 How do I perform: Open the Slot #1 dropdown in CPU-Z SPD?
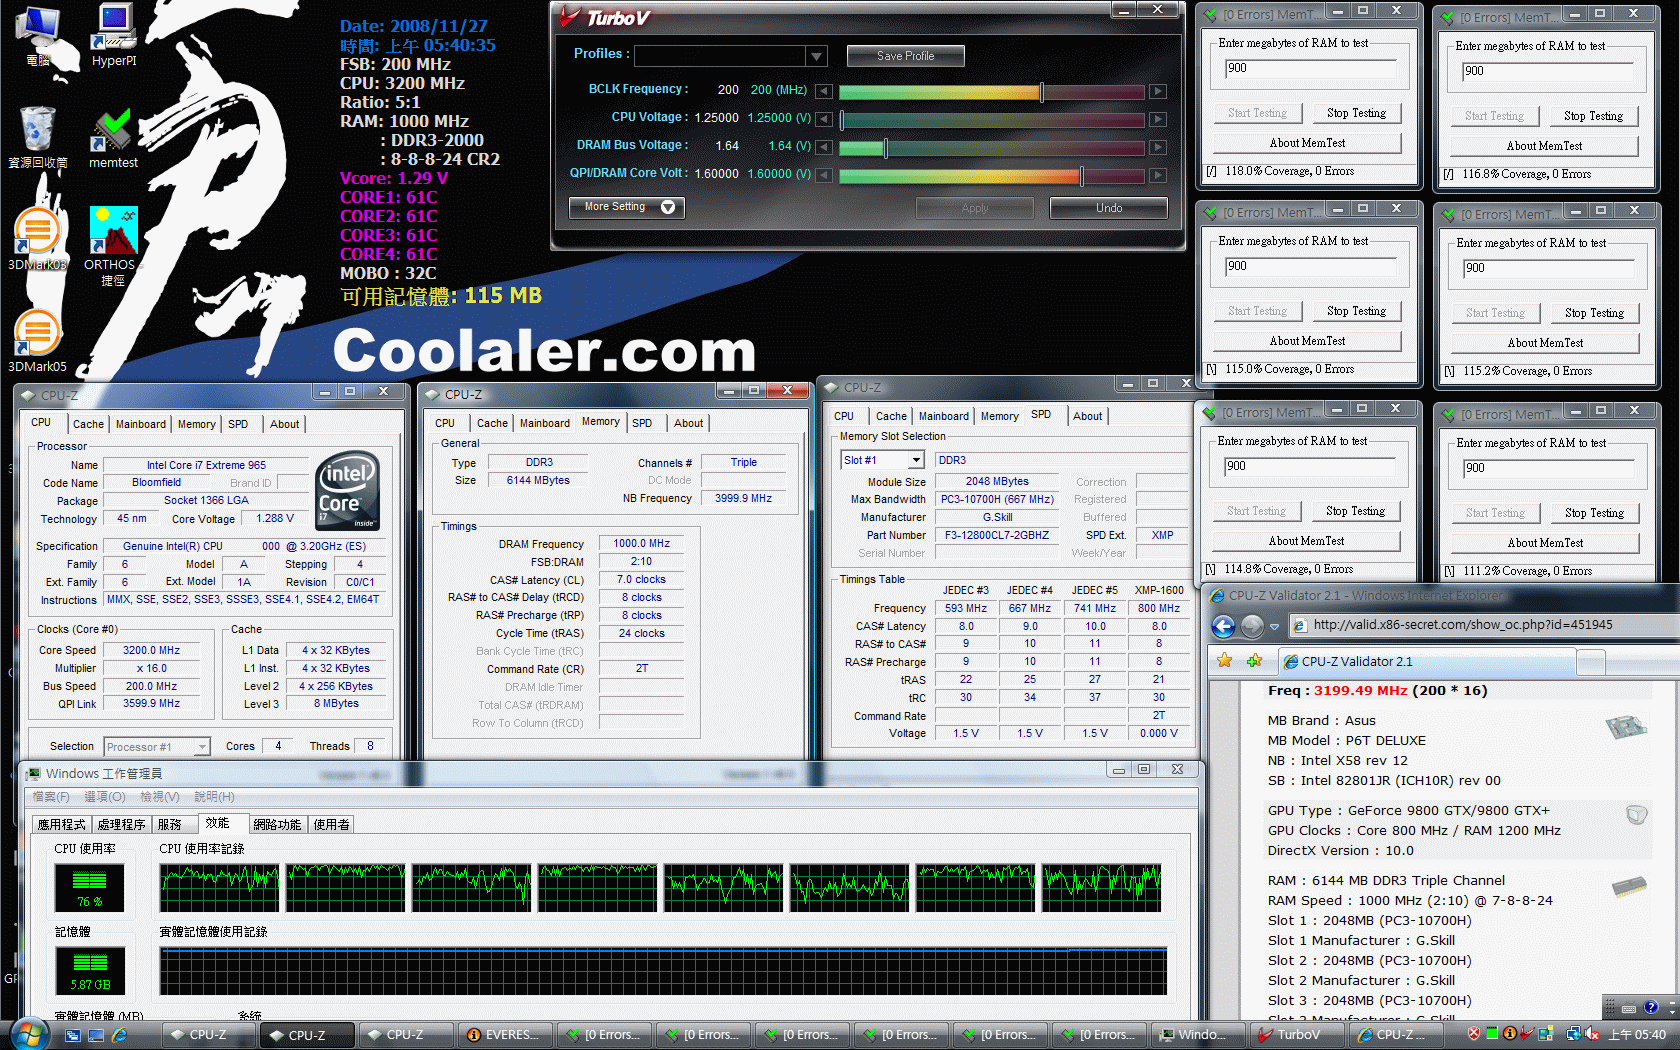[x=916, y=460]
